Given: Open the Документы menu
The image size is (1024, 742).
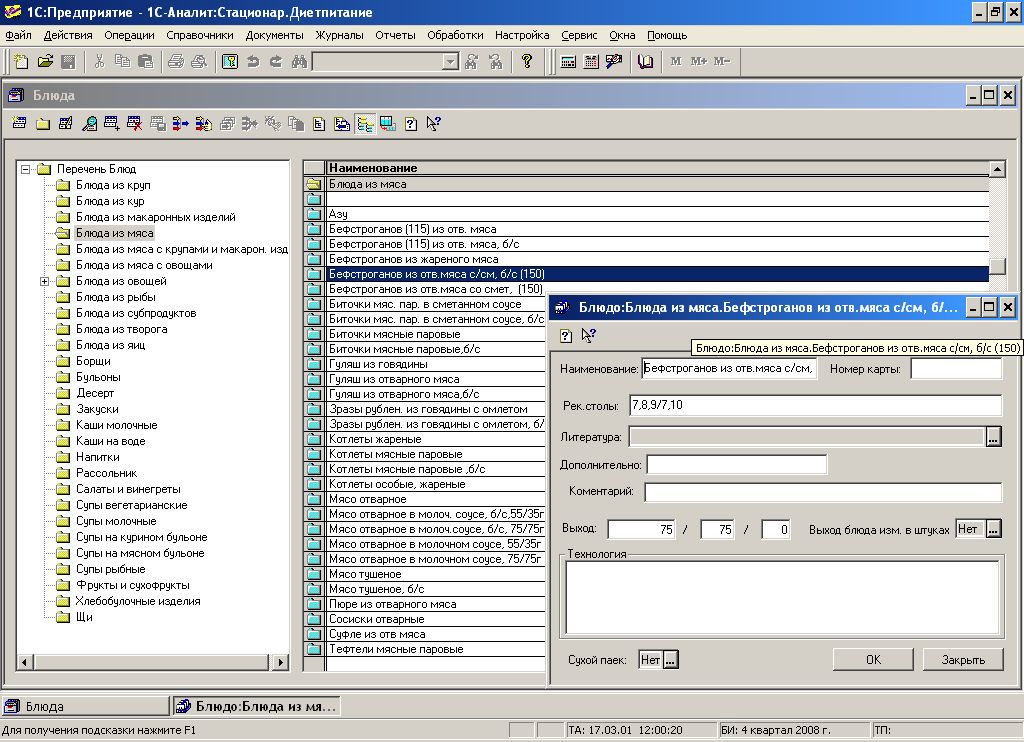Looking at the screenshot, I should coord(274,35).
